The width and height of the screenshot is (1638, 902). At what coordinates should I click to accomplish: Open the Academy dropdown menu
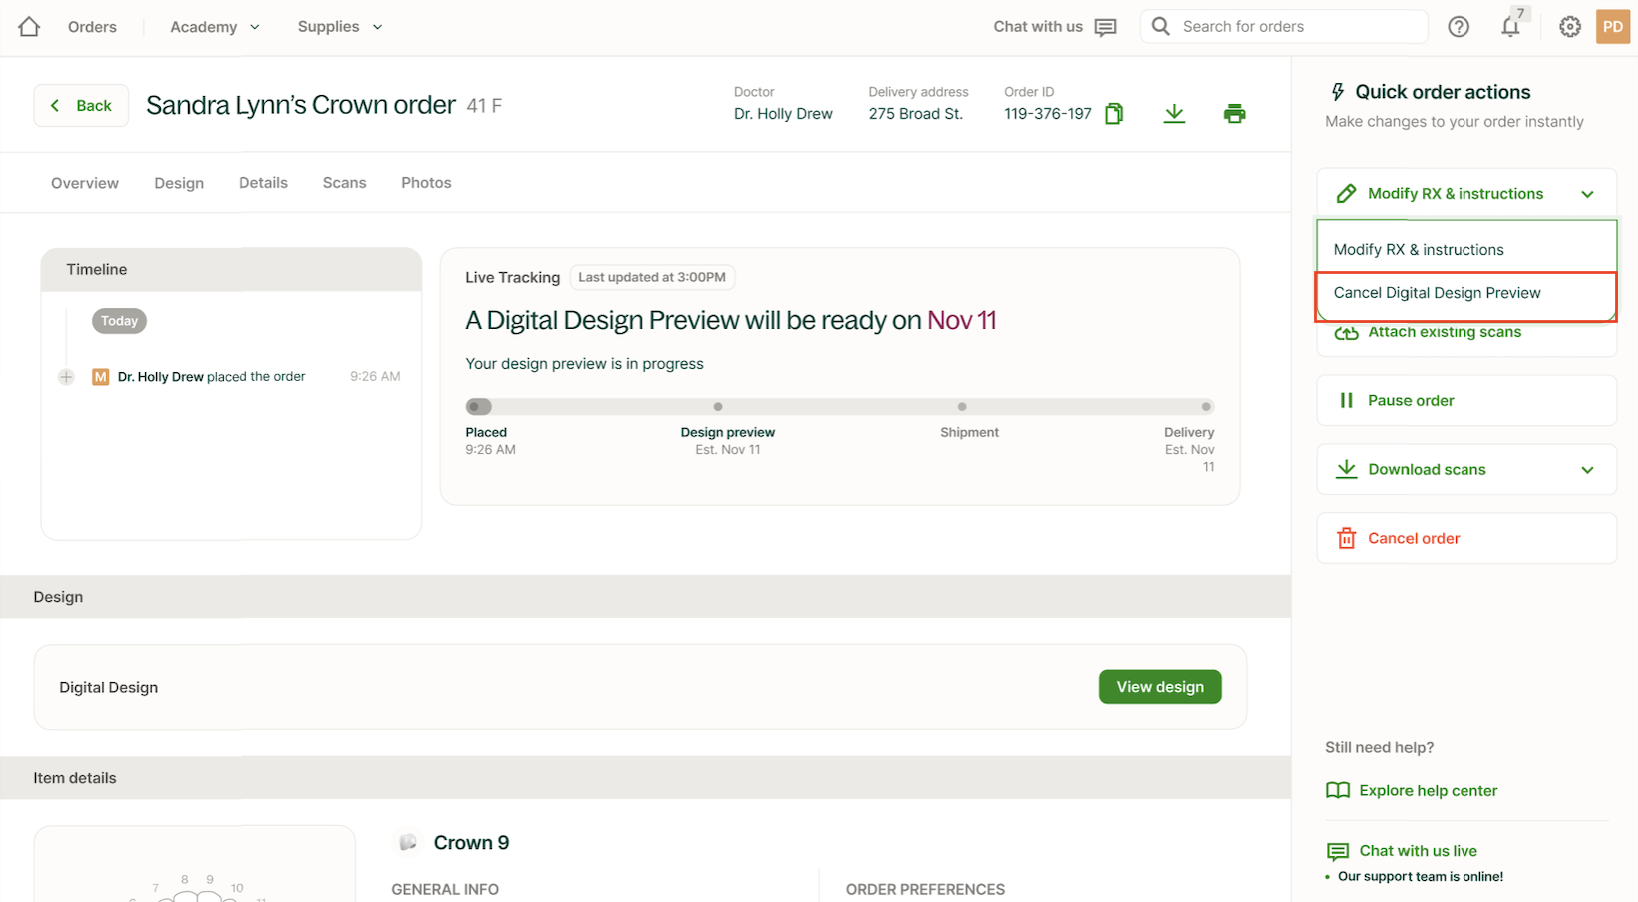(214, 27)
